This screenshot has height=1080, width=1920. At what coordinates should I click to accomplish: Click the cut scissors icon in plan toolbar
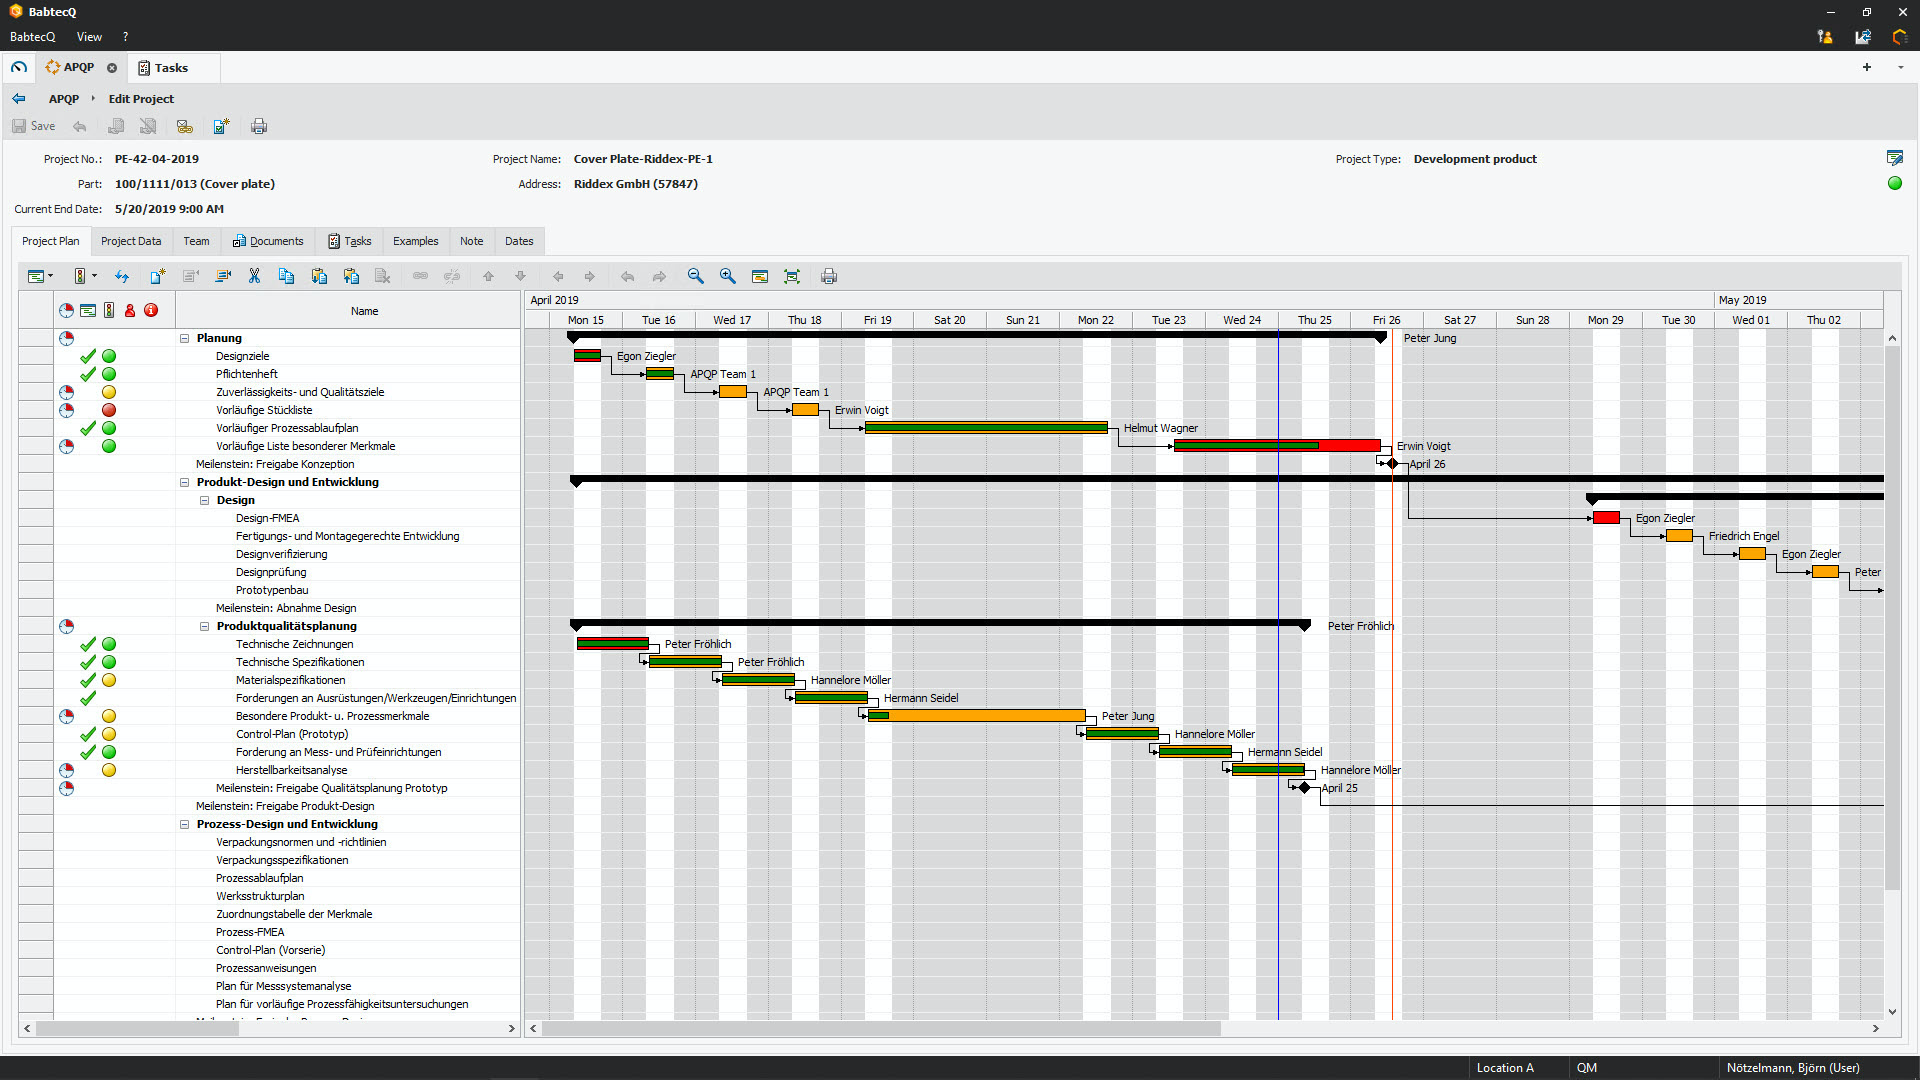pos(254,276)
